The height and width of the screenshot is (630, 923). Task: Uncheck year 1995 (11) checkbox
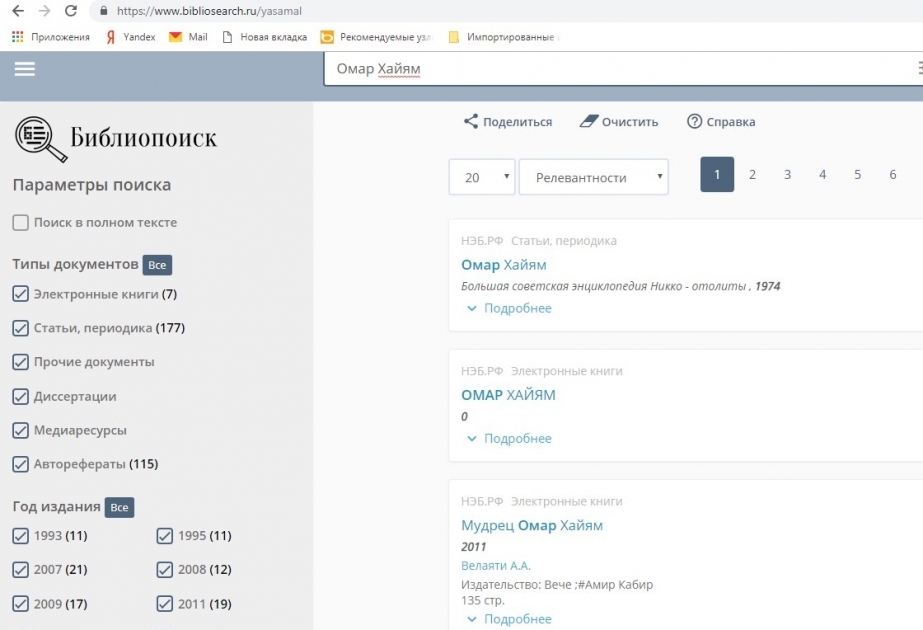click(x=165, y=536)
